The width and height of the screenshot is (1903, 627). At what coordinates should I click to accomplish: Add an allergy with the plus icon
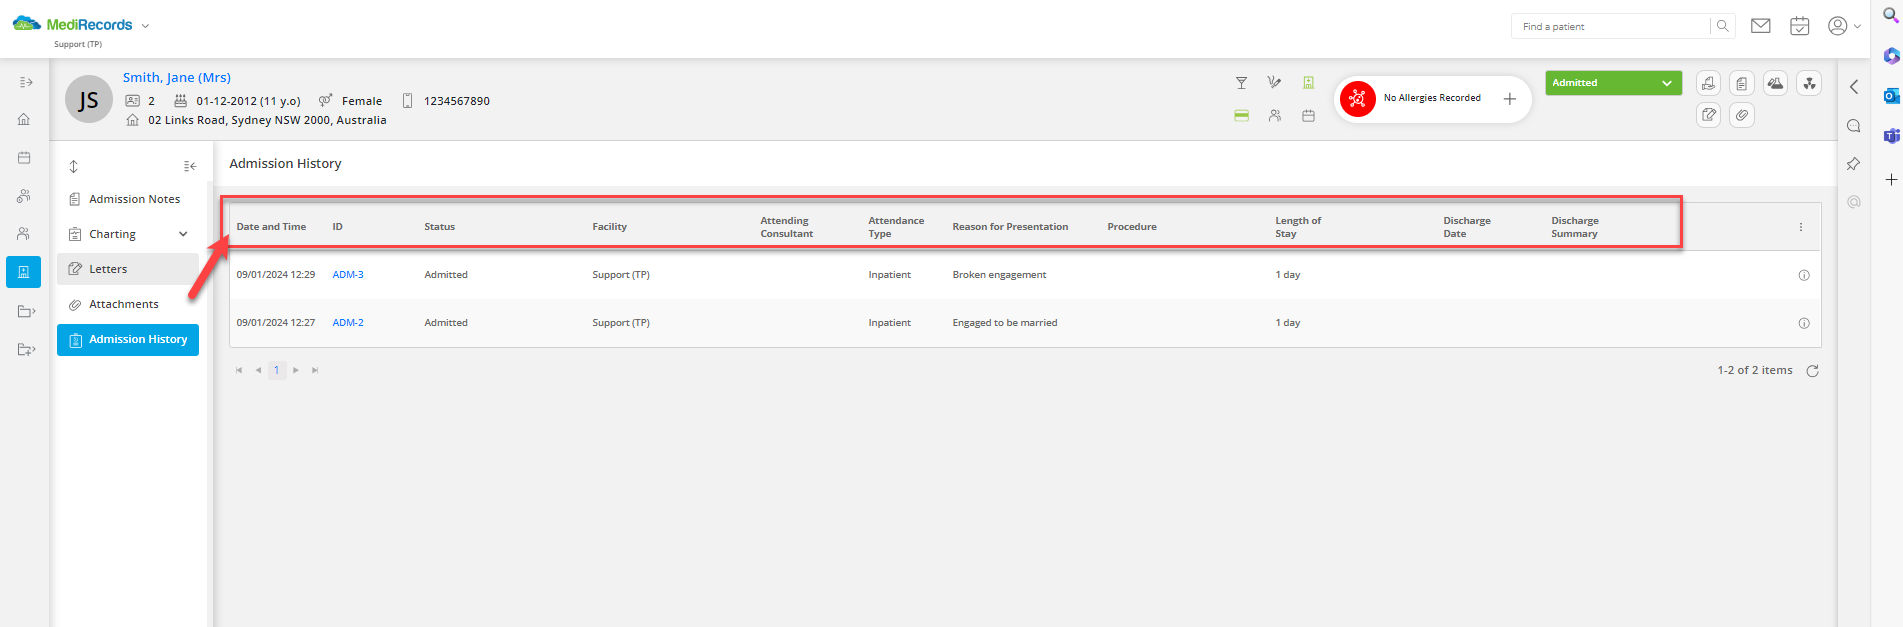tap(1510, 99)
